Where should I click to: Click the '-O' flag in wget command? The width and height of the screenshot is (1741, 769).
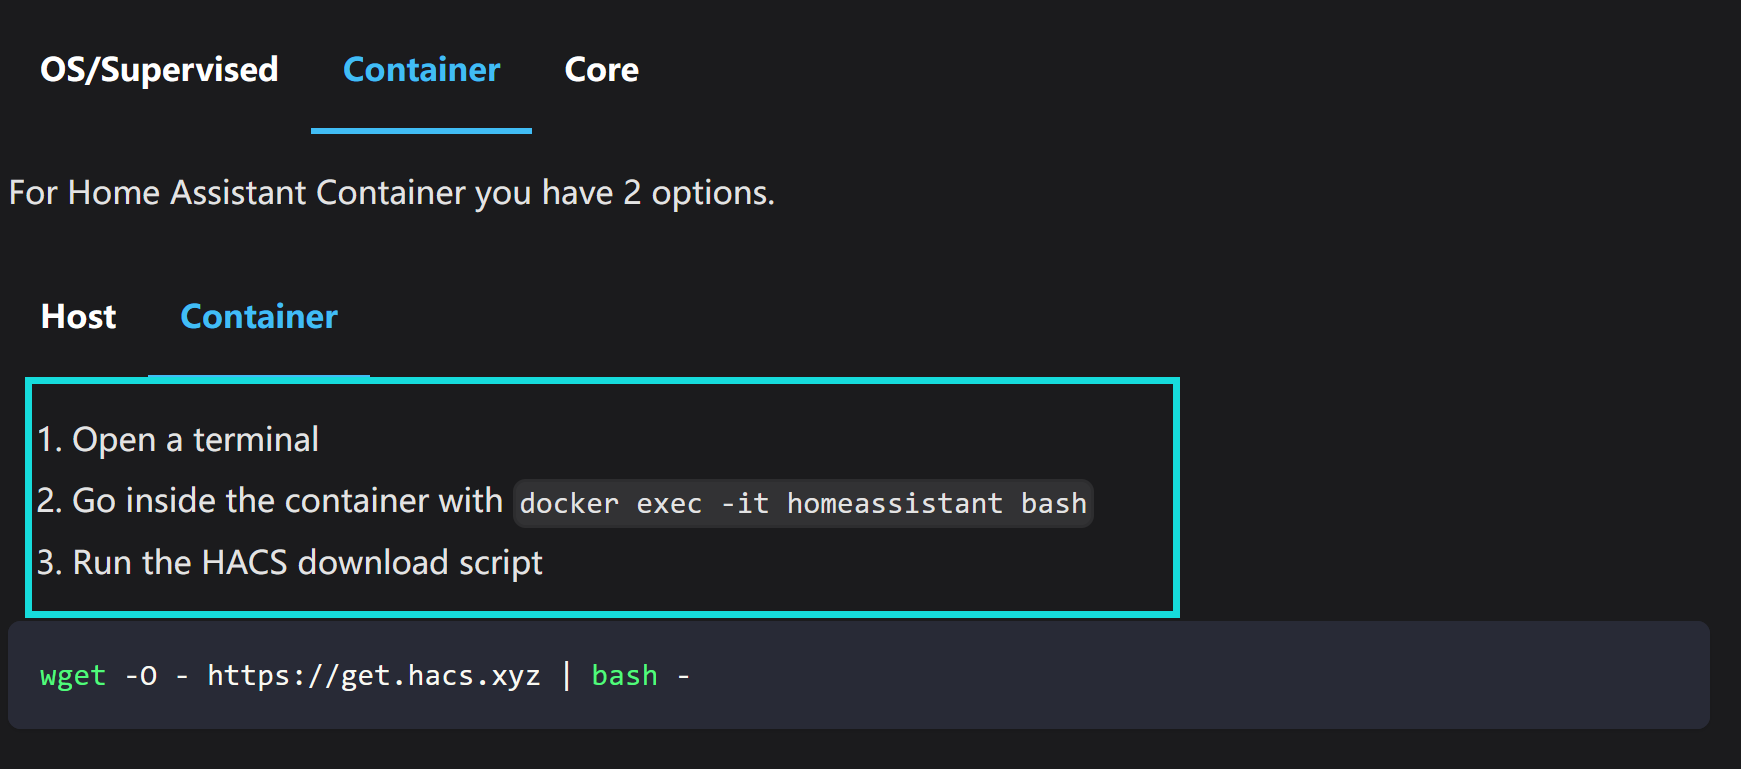tap(141, 676)
